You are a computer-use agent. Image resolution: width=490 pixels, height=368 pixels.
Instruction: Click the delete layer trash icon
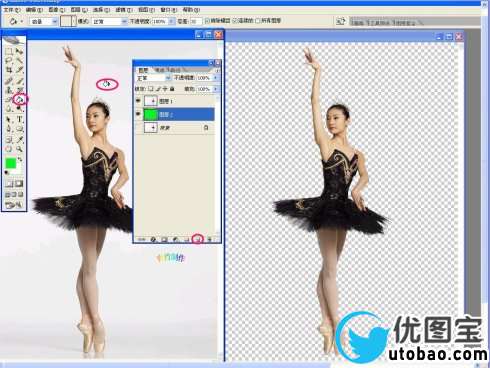pyautogui.click(x=210, y=239)
